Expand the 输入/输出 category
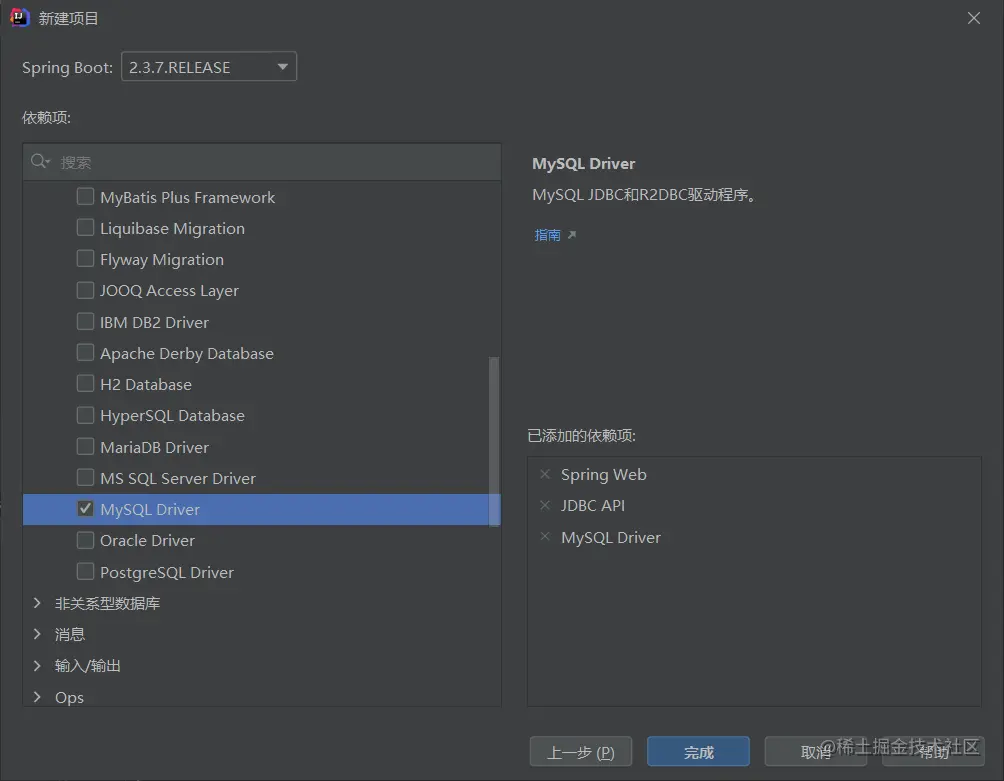 pos(37,666)
